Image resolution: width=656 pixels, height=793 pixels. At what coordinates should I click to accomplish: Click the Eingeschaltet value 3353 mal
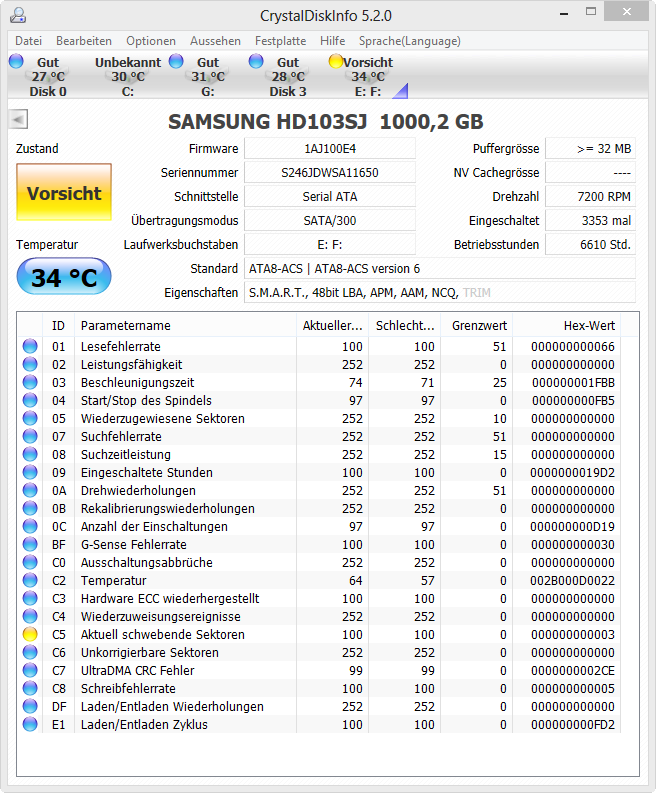click(x=590, y=221)
